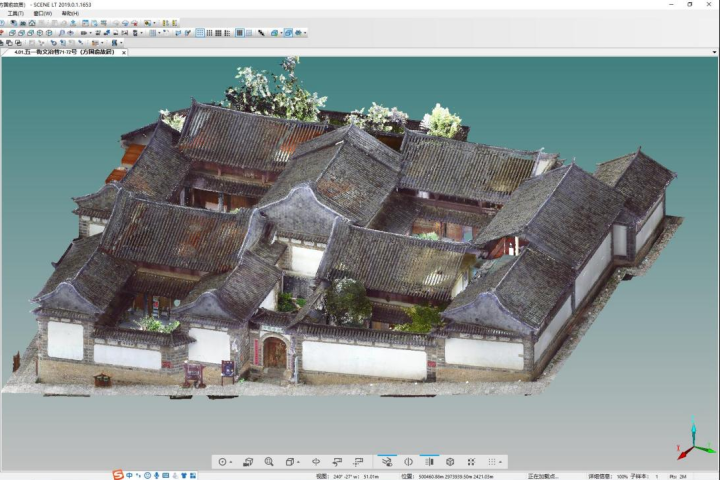The height and width of the screenshot is (480, 720).
Task: Toggle the highlighted clipping visibility icon
Action: pos(387,462)
